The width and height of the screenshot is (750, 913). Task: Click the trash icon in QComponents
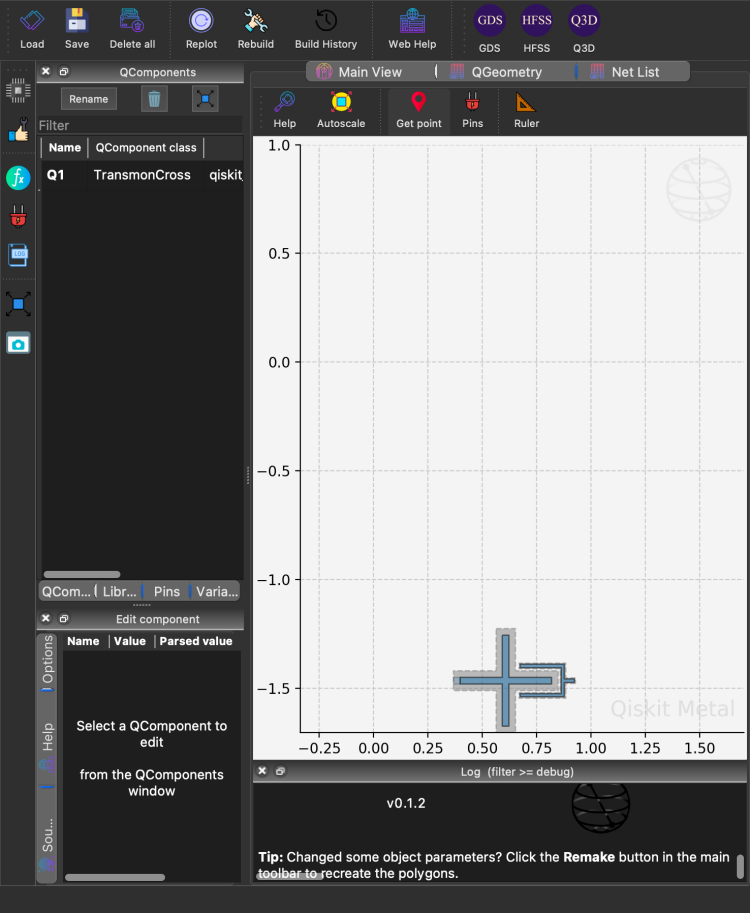154,99
